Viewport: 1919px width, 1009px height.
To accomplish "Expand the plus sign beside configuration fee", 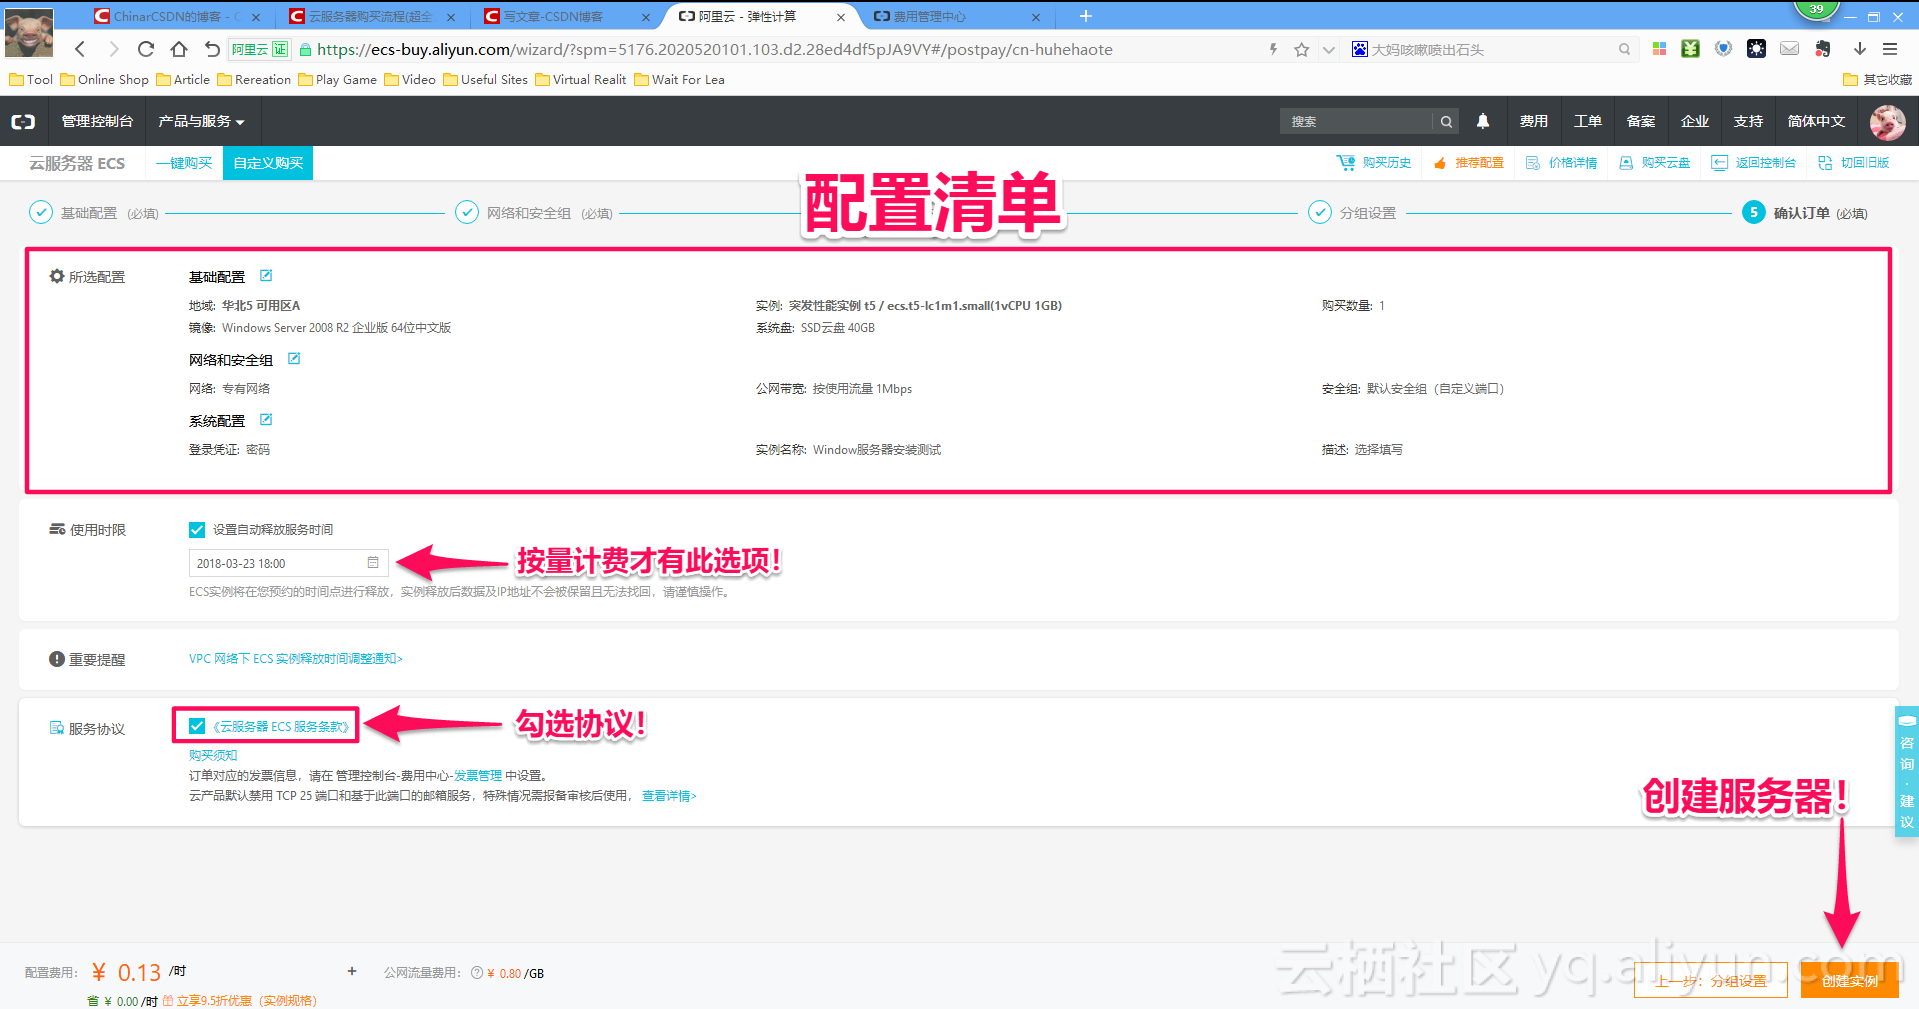I will 352,971.
